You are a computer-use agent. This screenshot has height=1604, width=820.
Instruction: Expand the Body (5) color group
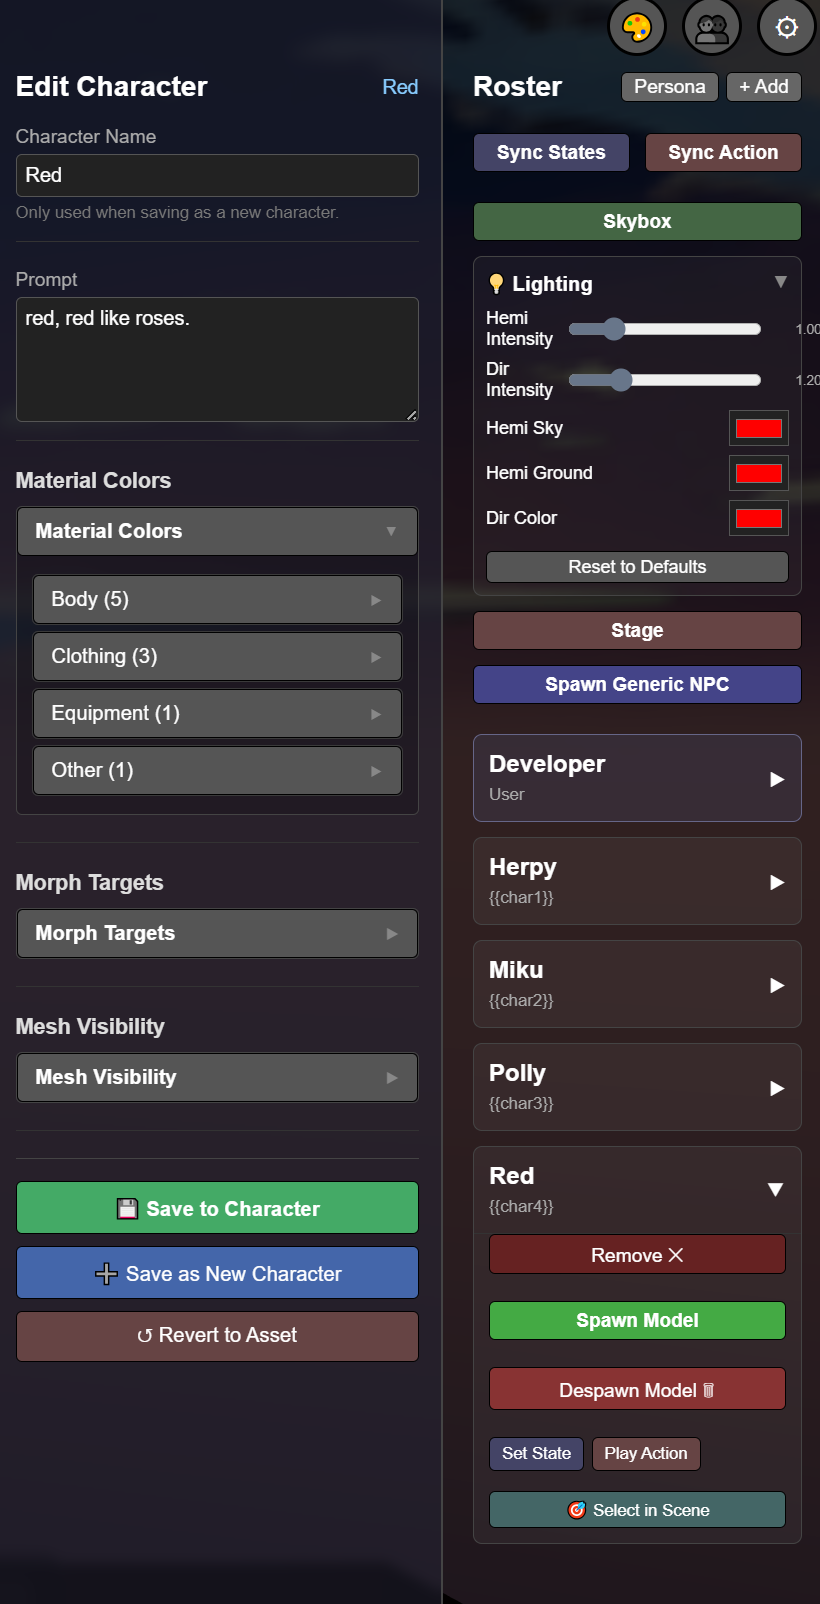coord(217,599)
